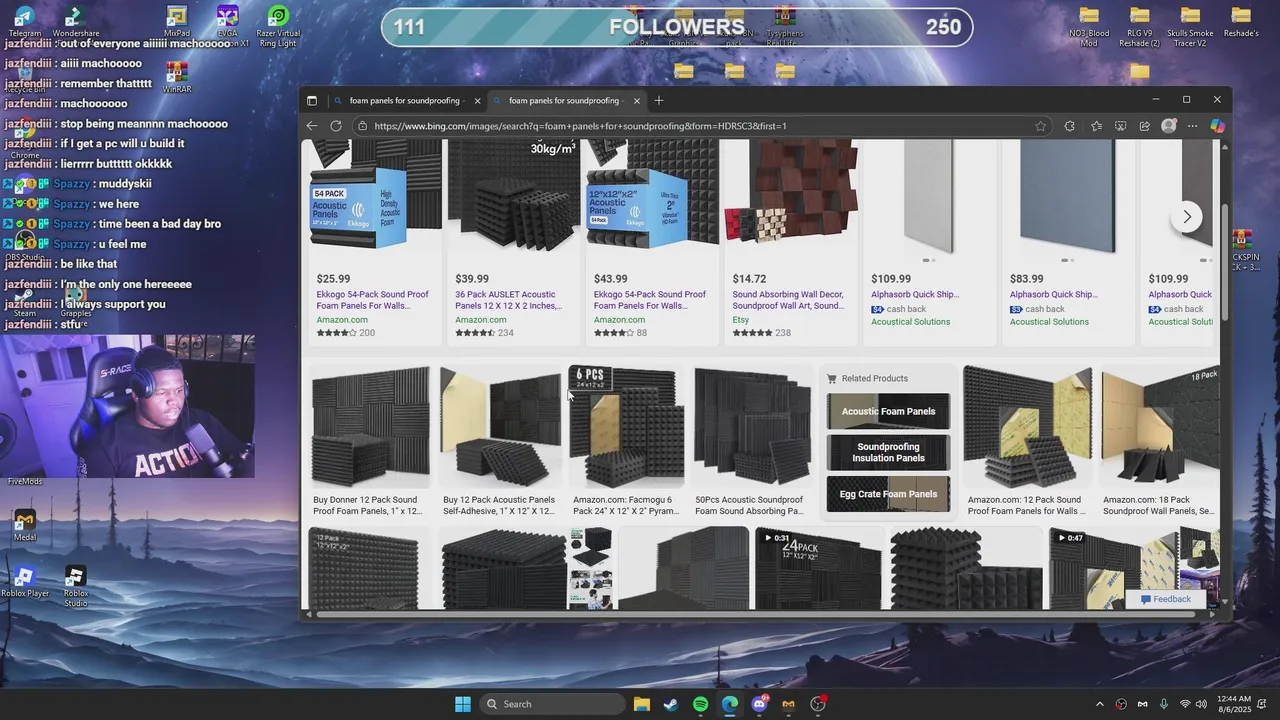This screenshot has height=720, width=1280.
Task: Open the Edge extensions puzzle icon
Action: click(x=1070, y=126)
